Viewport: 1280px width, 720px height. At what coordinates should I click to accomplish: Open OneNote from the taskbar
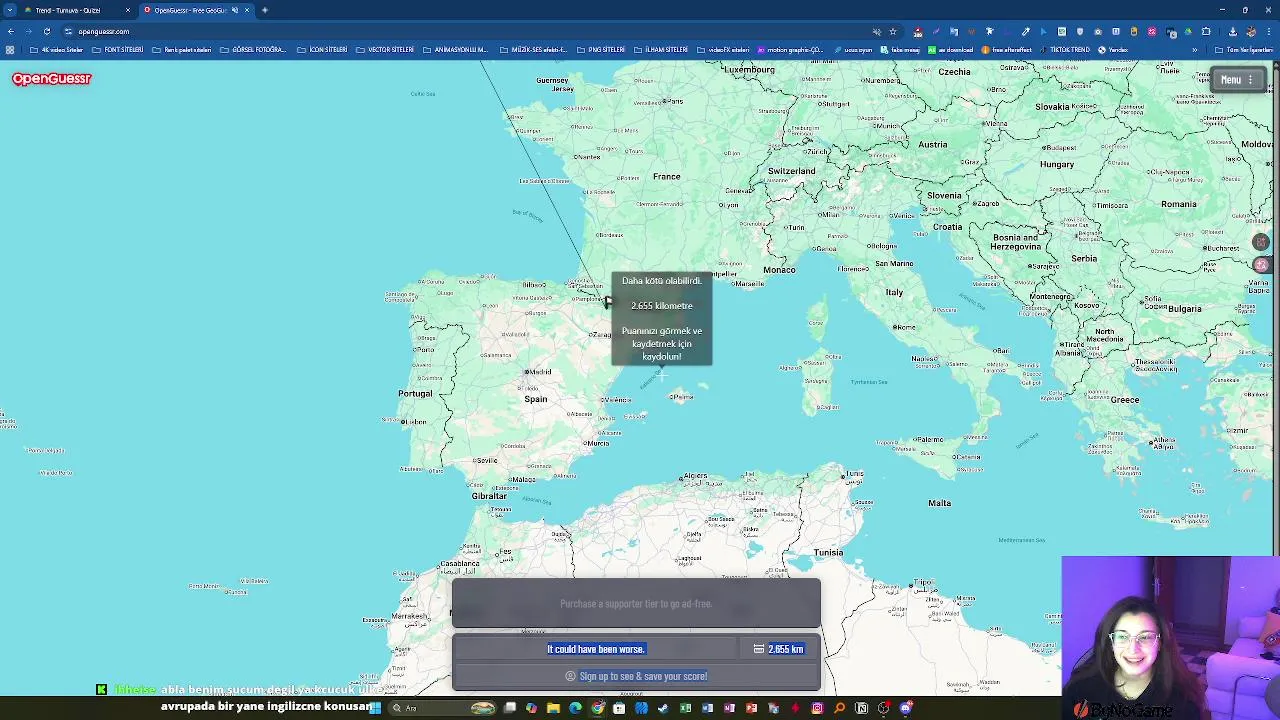tap(729, 708)
